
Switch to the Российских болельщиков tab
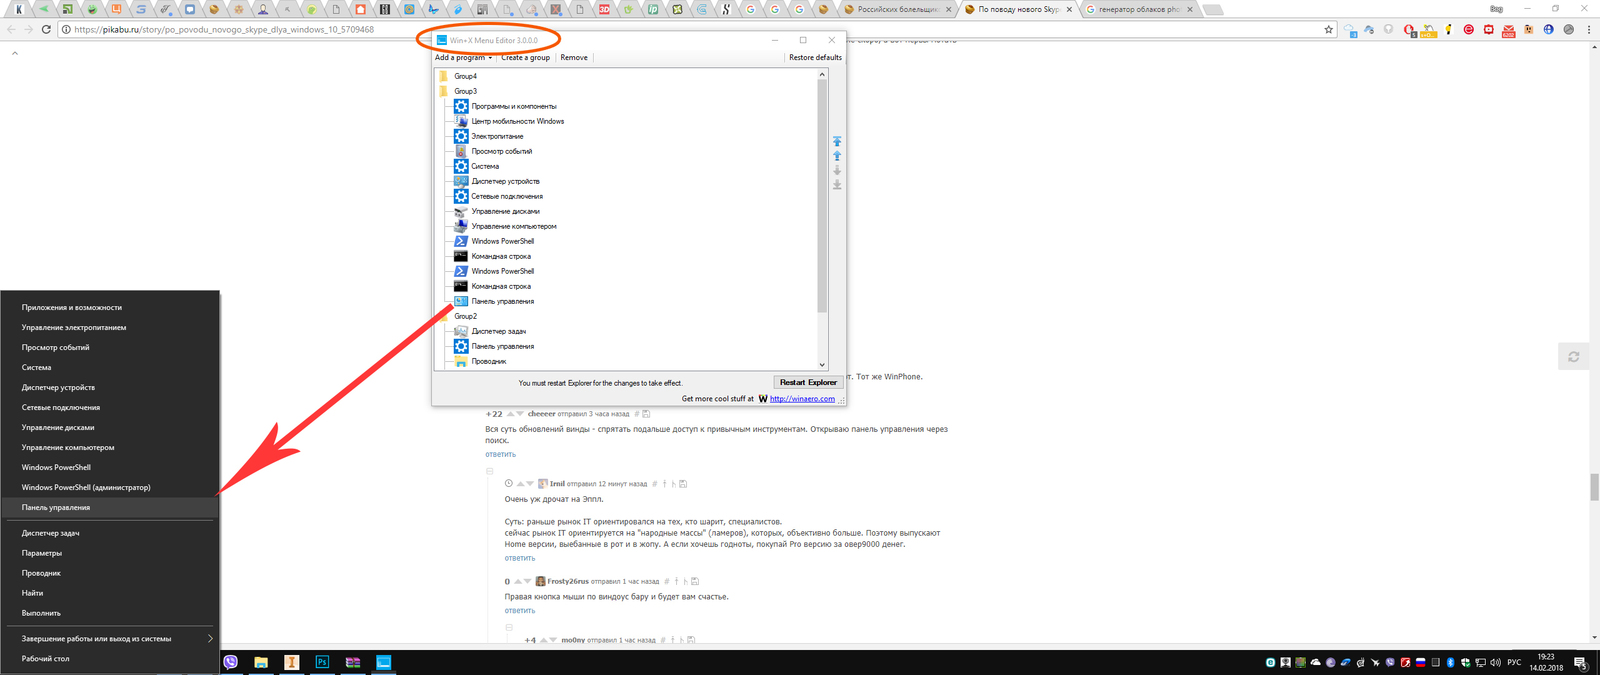coord(897,9)
